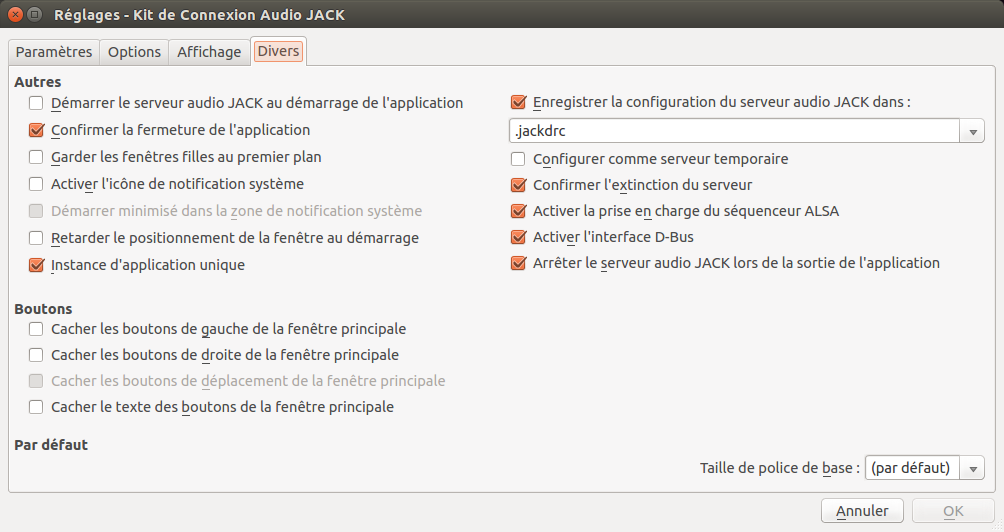Toggle Activer l'interface D-Bus checkbox
1004x532 pixels.
[x=518, y=237]
